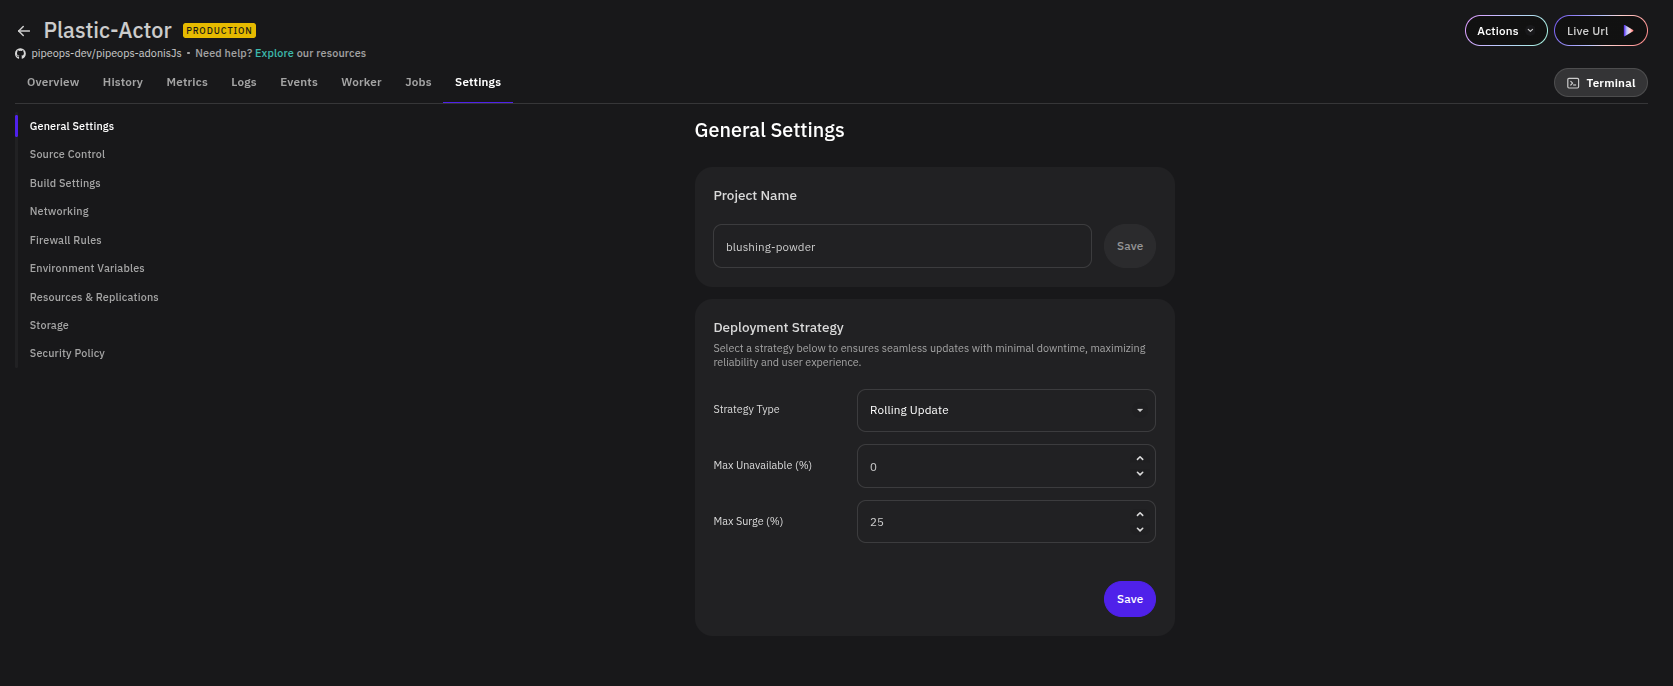Viewport: 1673px width, 686px height.
Task: Click the Max Surge (%) input field
Action: click(x=1006, y=522)
